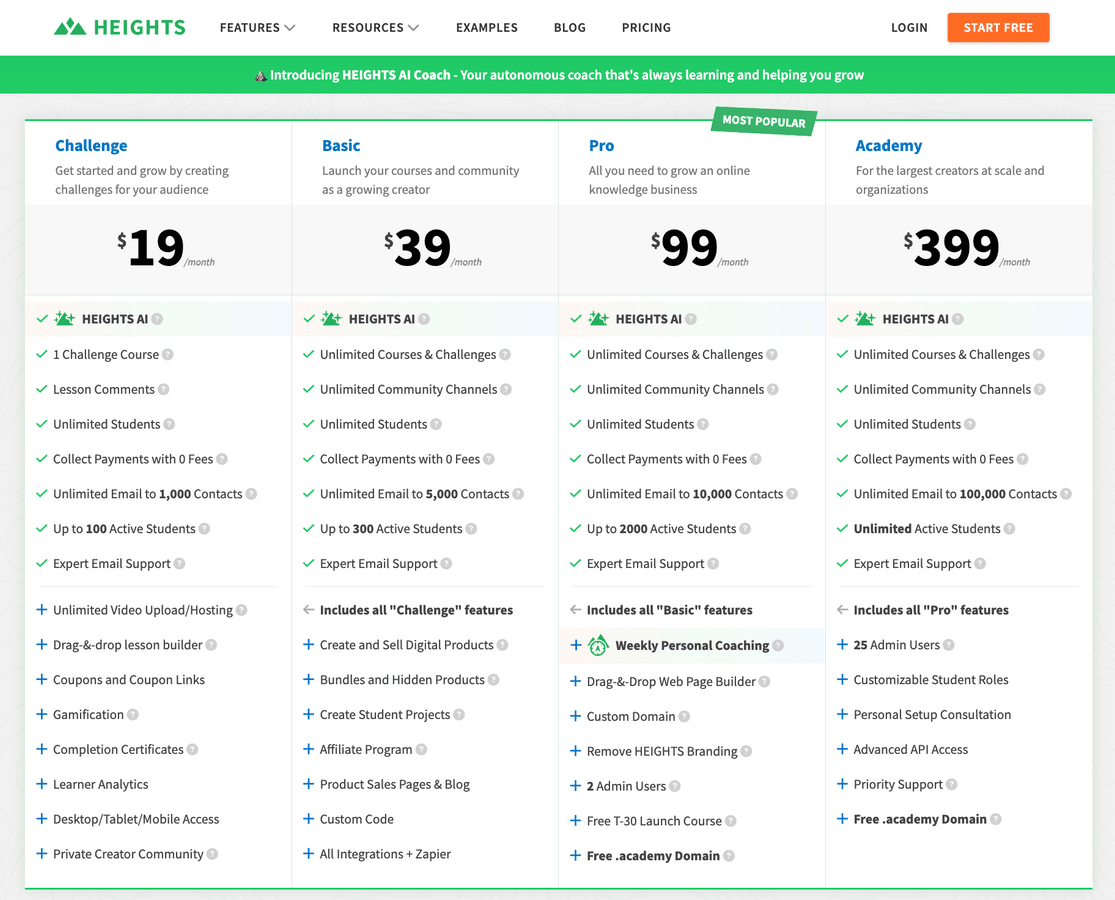
Task: Click the Login link
Action: click(909, 28)
